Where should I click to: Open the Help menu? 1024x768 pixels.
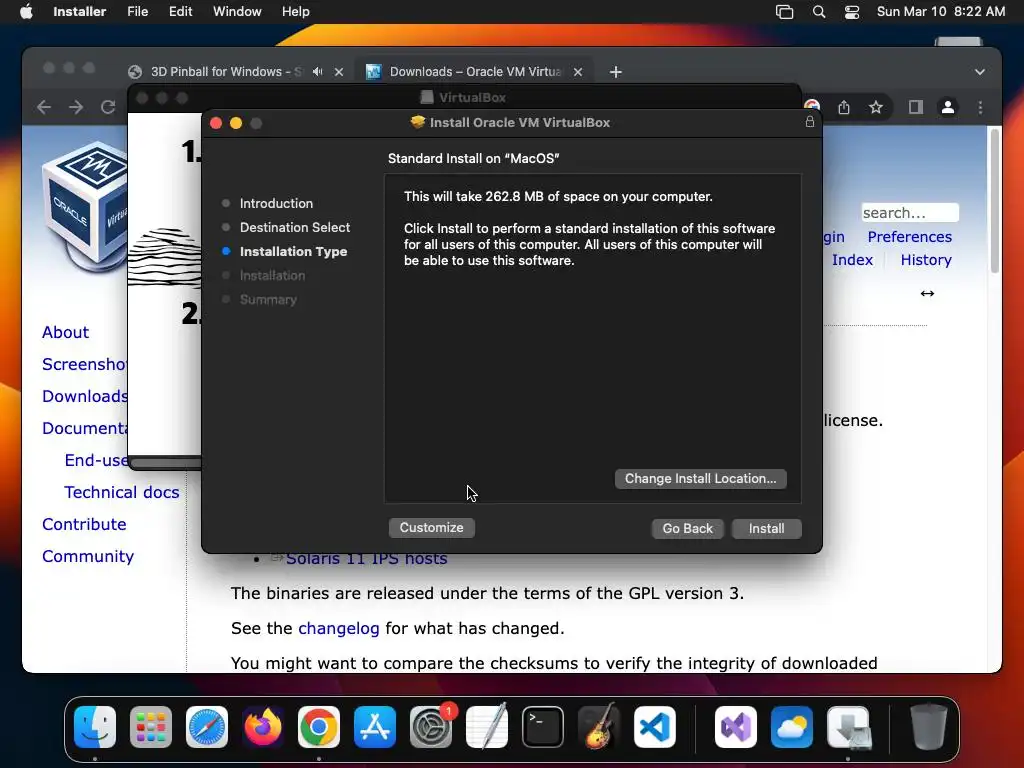[296, 12]
